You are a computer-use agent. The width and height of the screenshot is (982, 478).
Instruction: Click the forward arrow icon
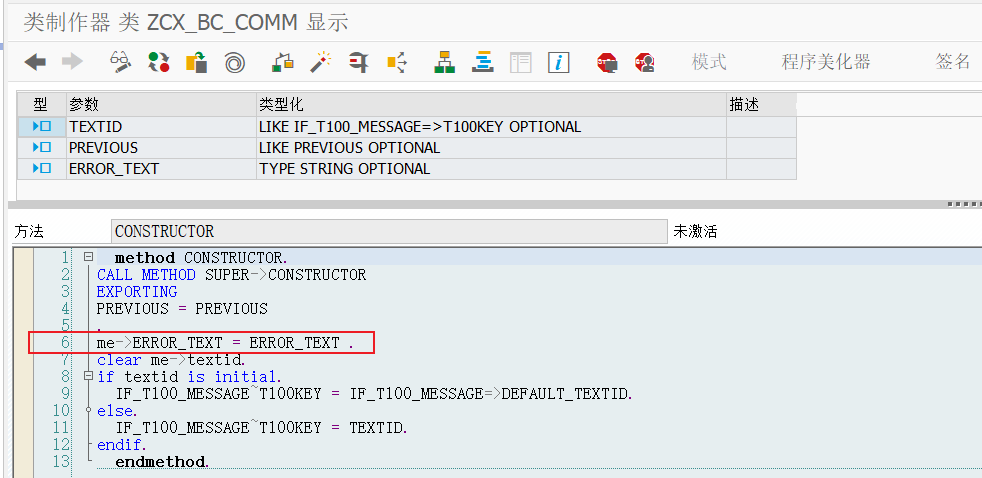pos(73,61)
